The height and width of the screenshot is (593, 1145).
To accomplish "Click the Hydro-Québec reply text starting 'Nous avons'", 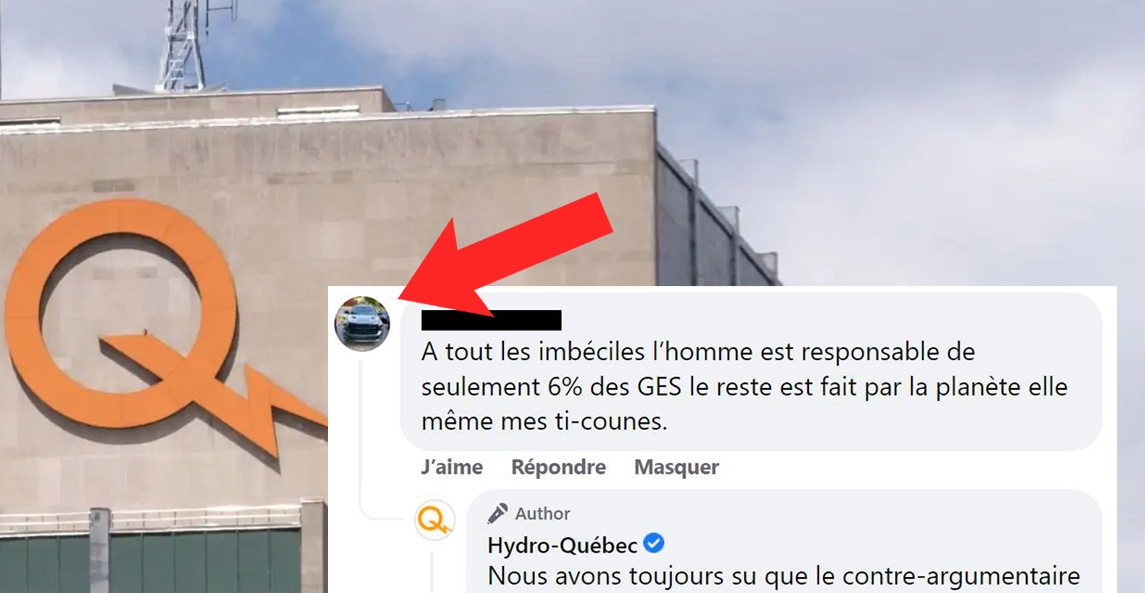I will 793,575.
